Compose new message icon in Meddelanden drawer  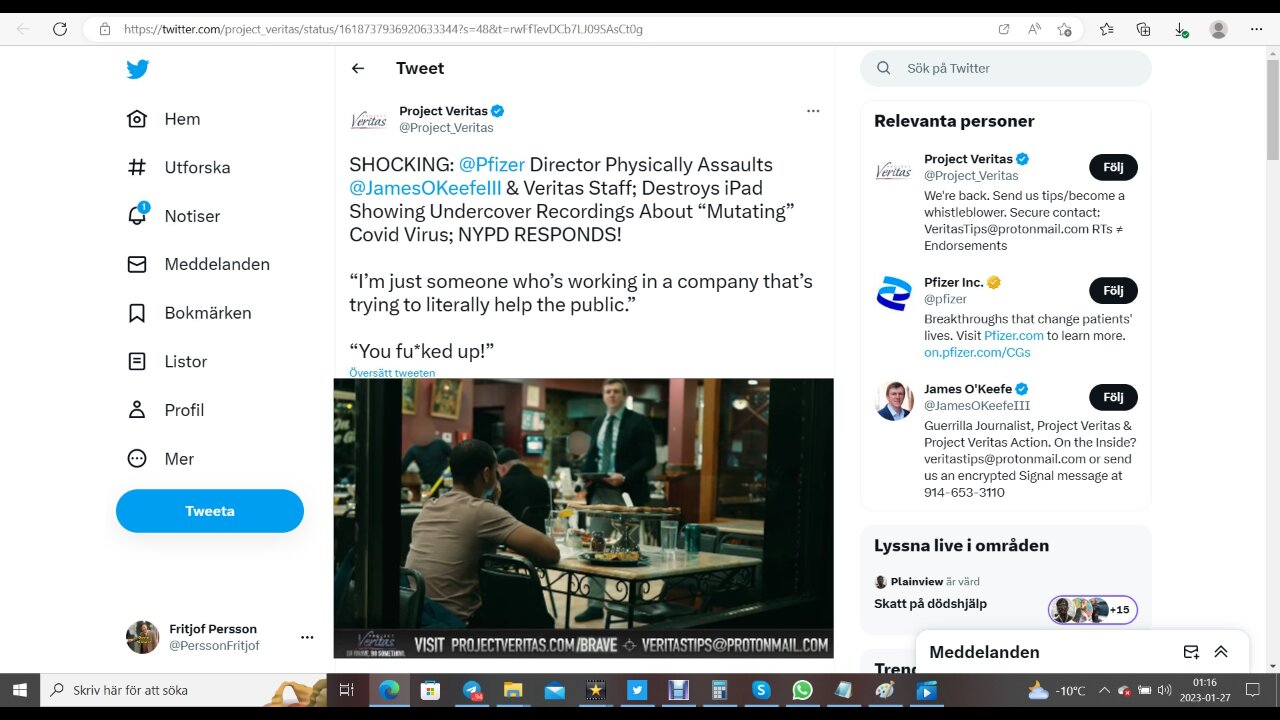pos(1191,652)
